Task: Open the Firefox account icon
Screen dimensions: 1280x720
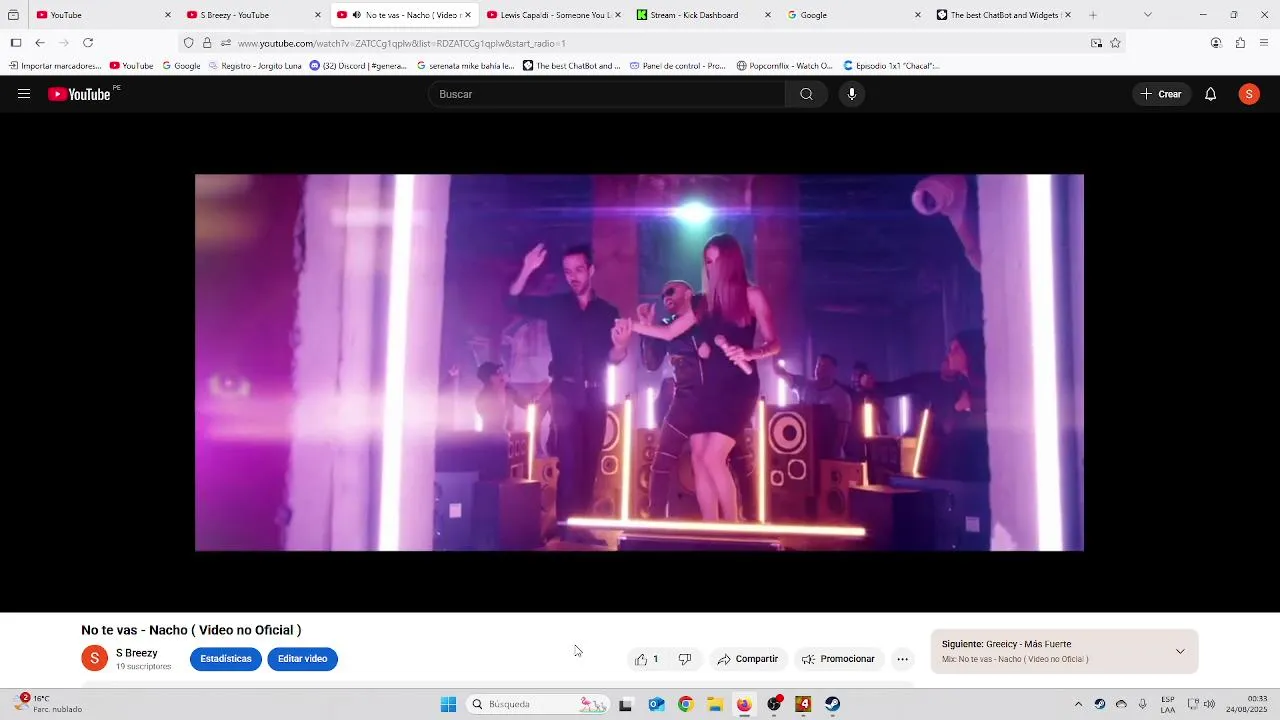Action: pos(1216,43)
